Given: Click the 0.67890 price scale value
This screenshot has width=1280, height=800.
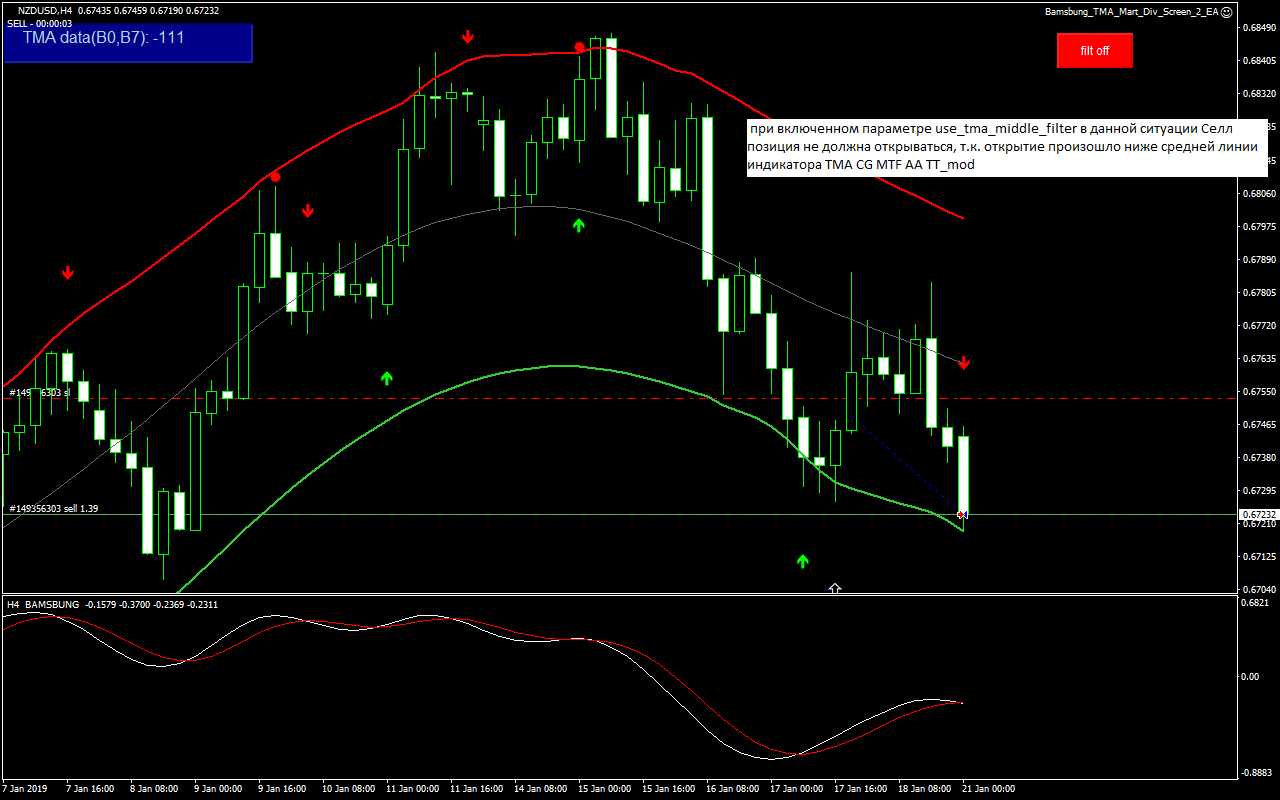Looking at the screenshot, I should (x=1258, y=260).
